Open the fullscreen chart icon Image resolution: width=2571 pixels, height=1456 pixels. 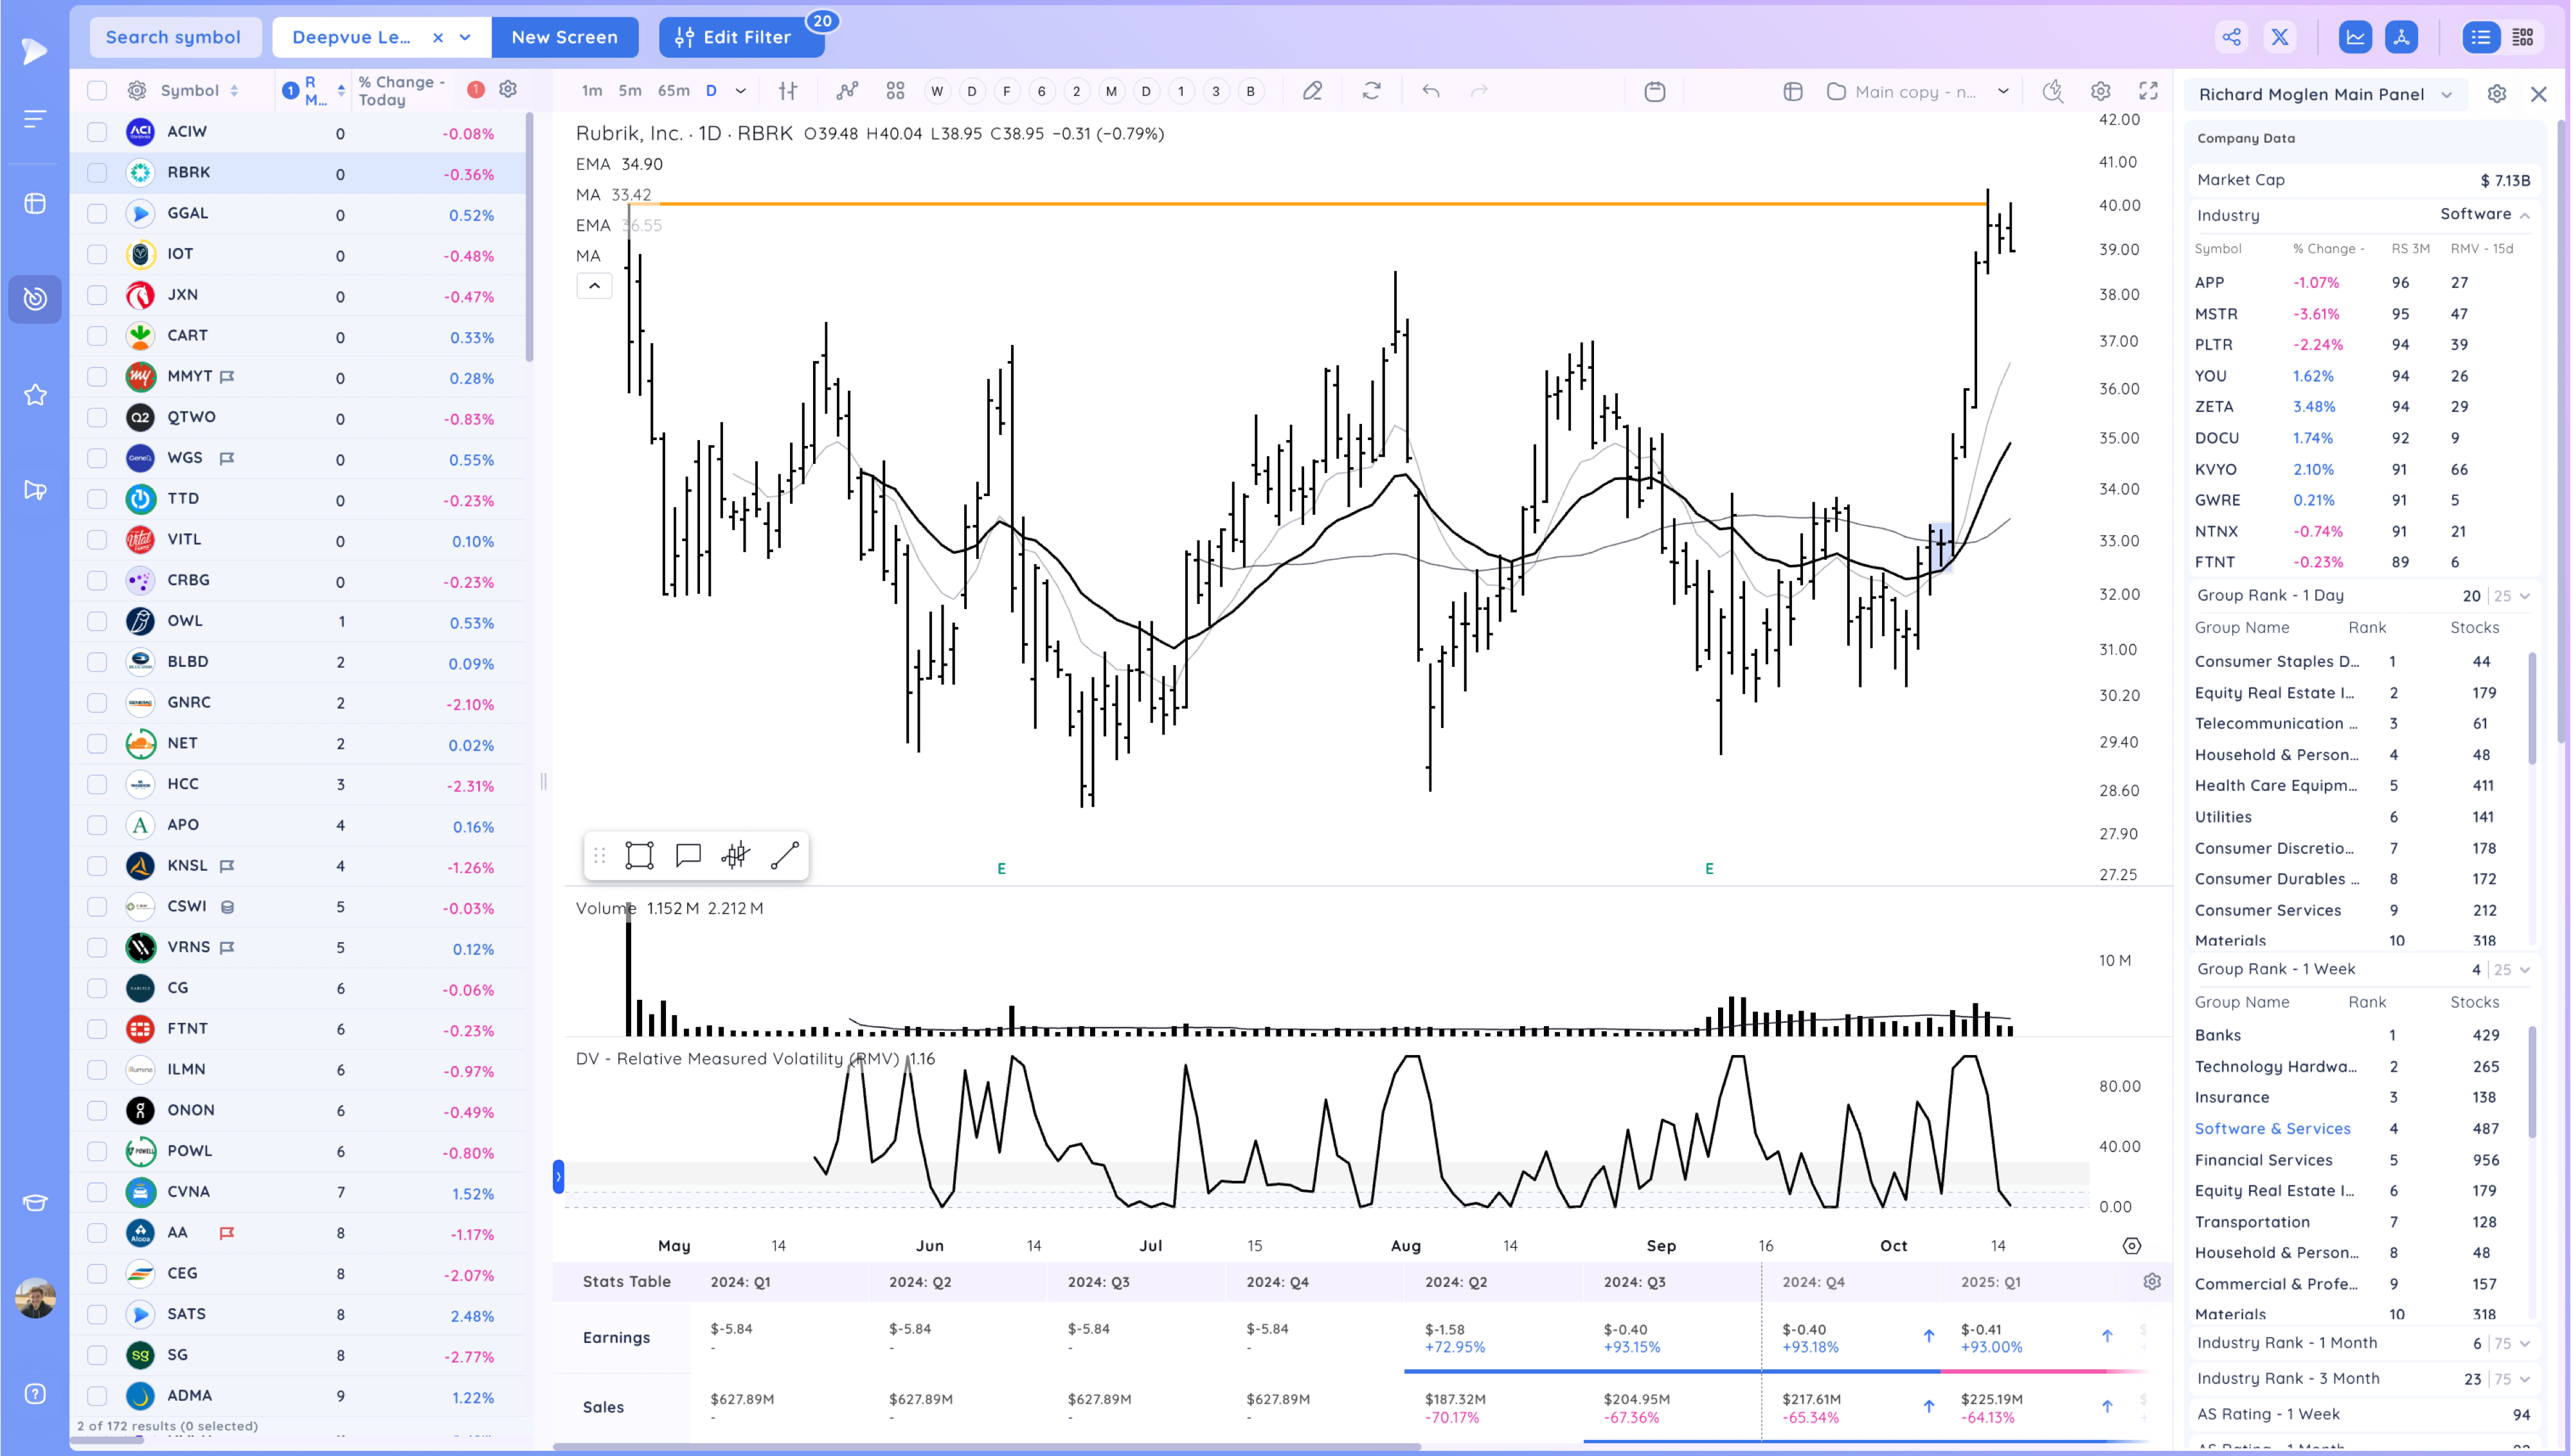(x=2148, y=91)
